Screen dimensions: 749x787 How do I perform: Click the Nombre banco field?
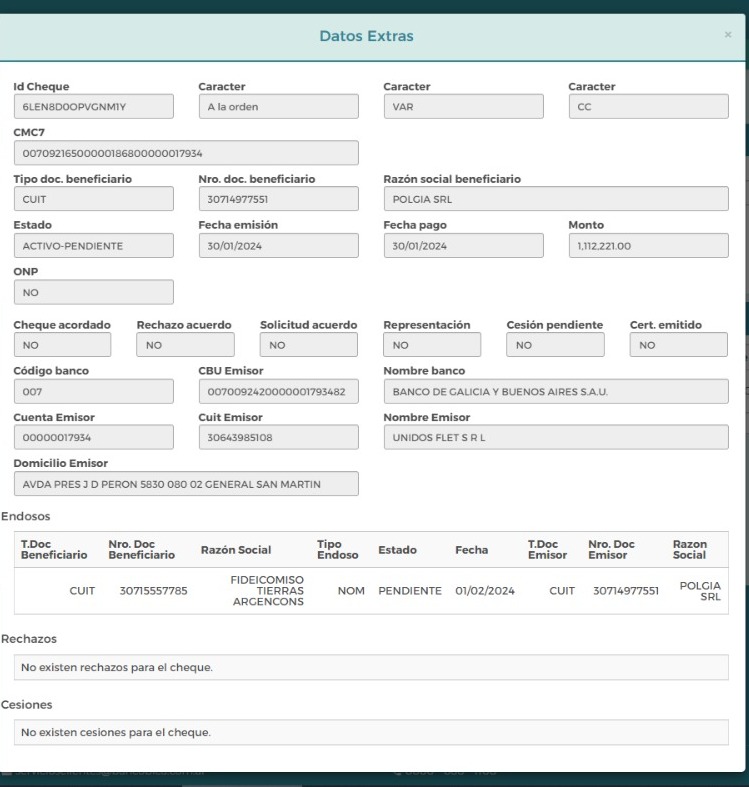pyautogui.click(x=556, y=391)
